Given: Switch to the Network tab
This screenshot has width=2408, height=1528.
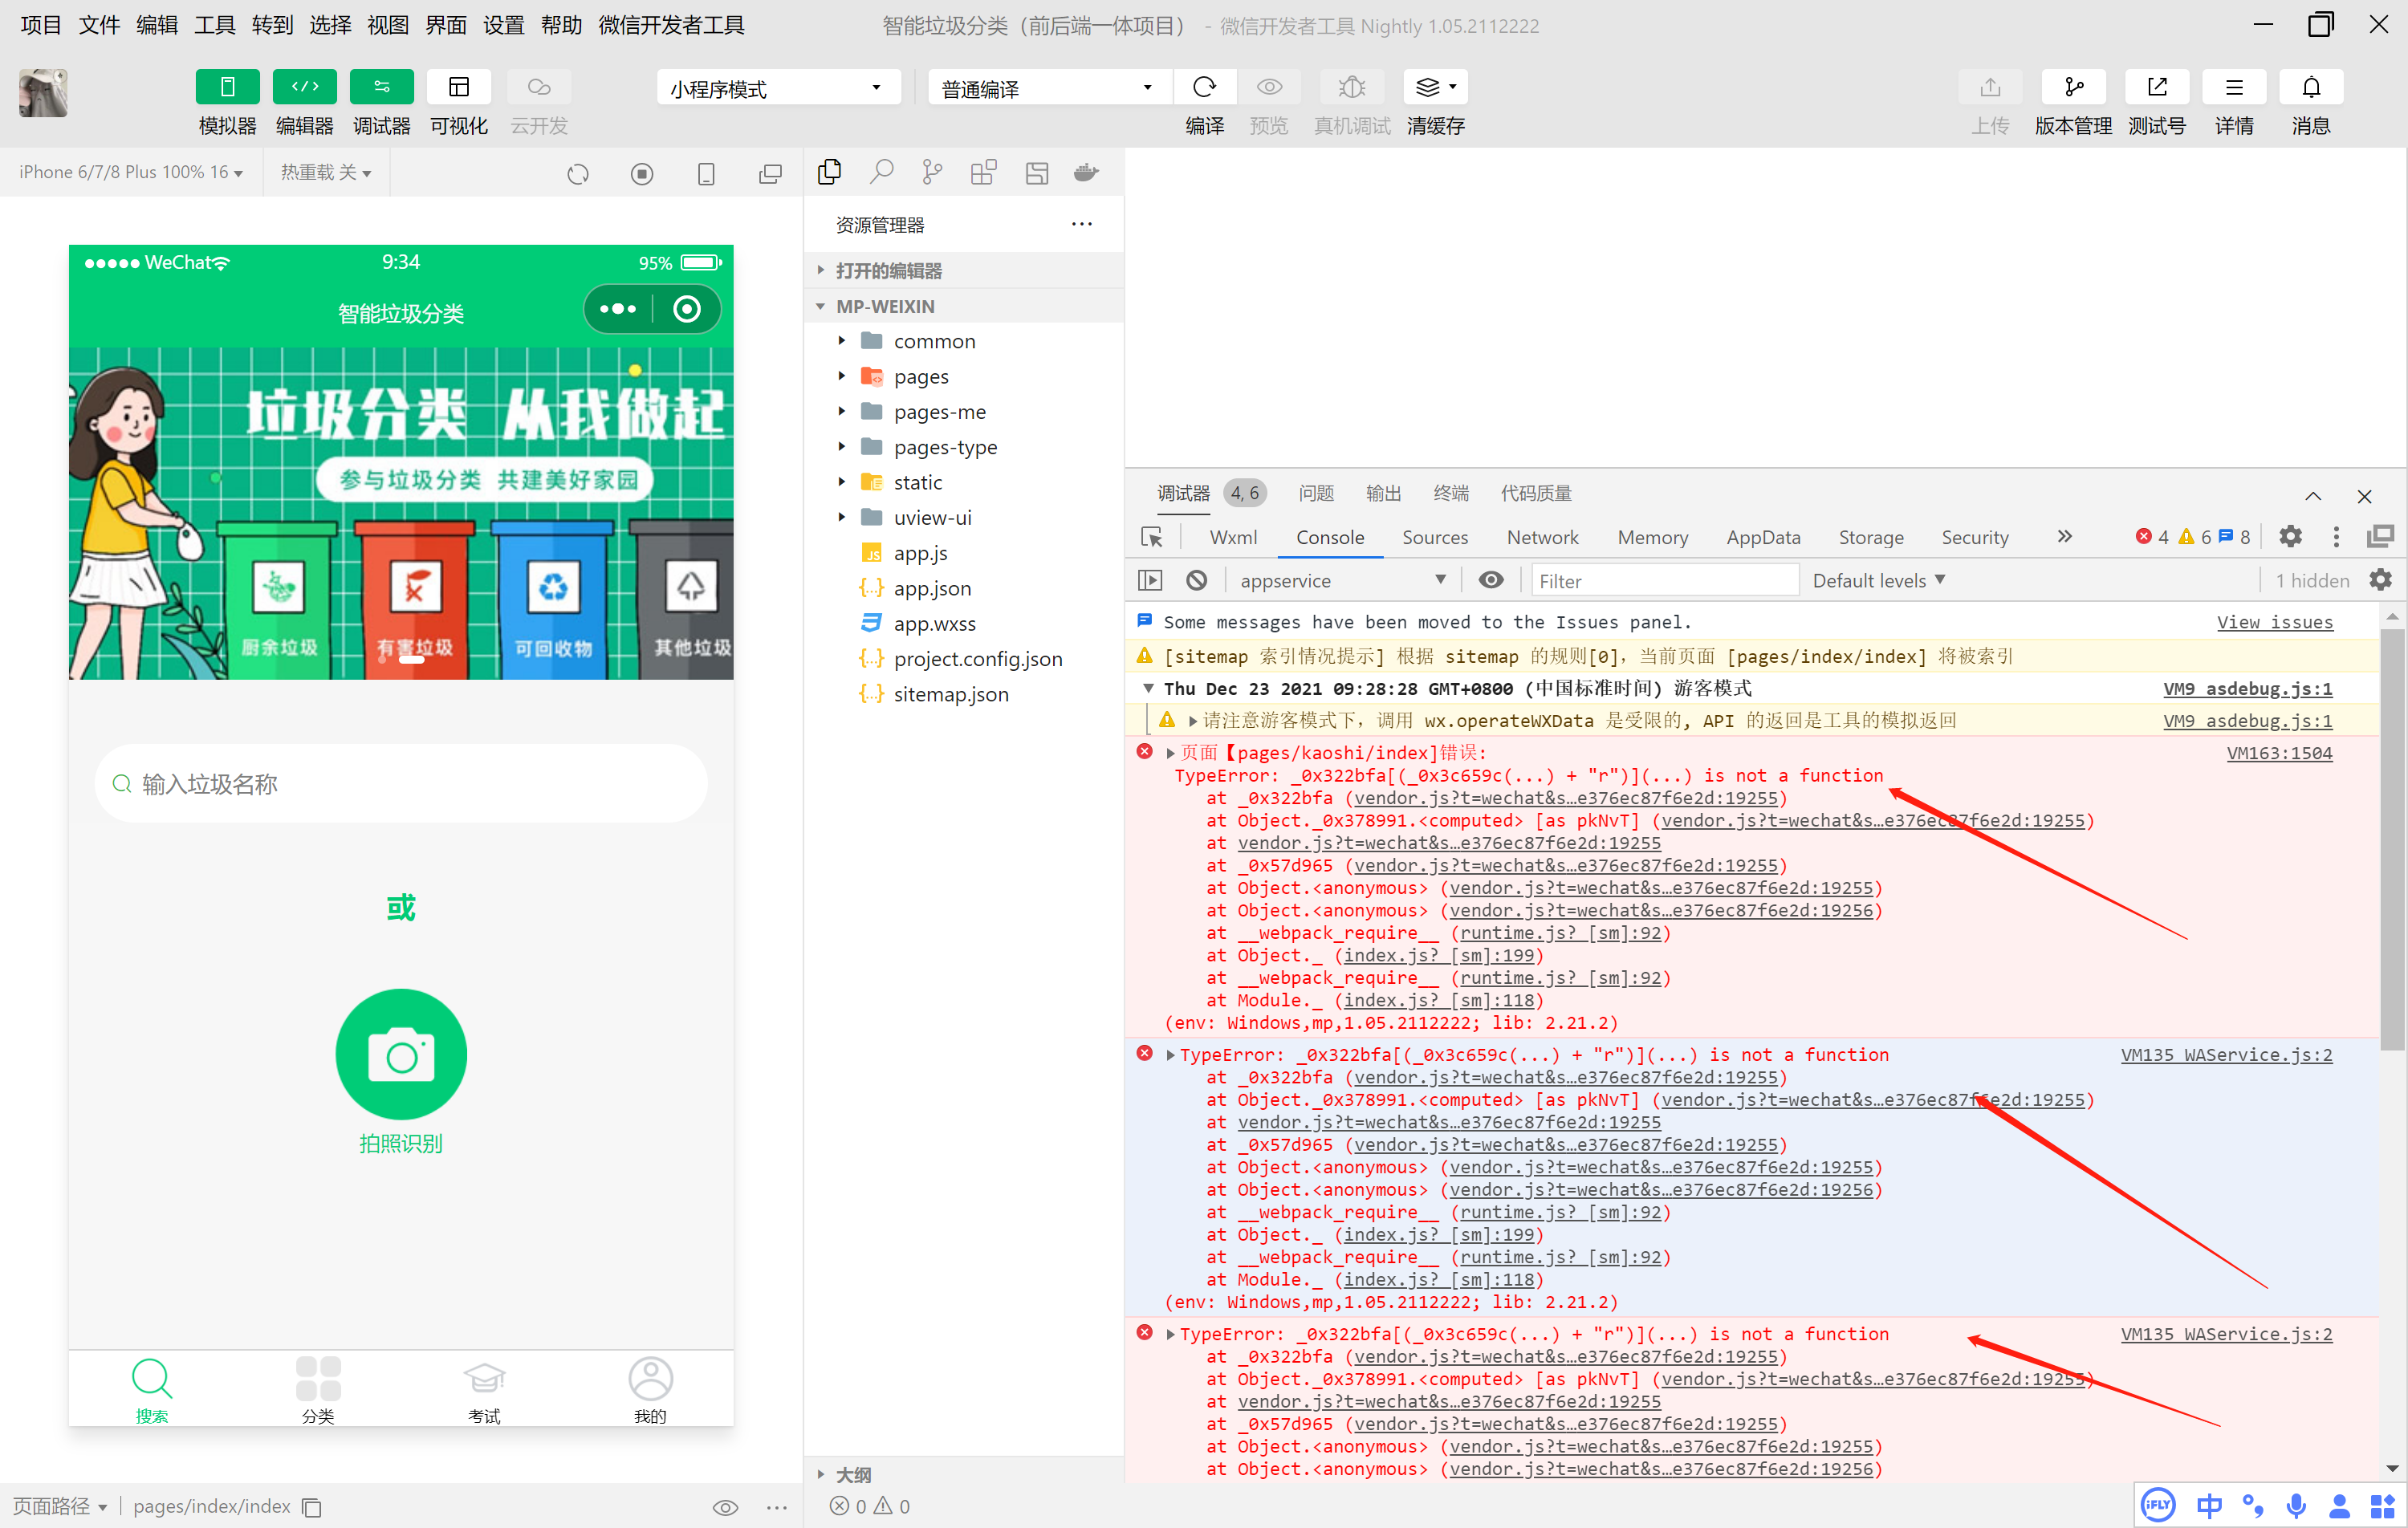Looking at the screenshot, I should pos(1542,537).
